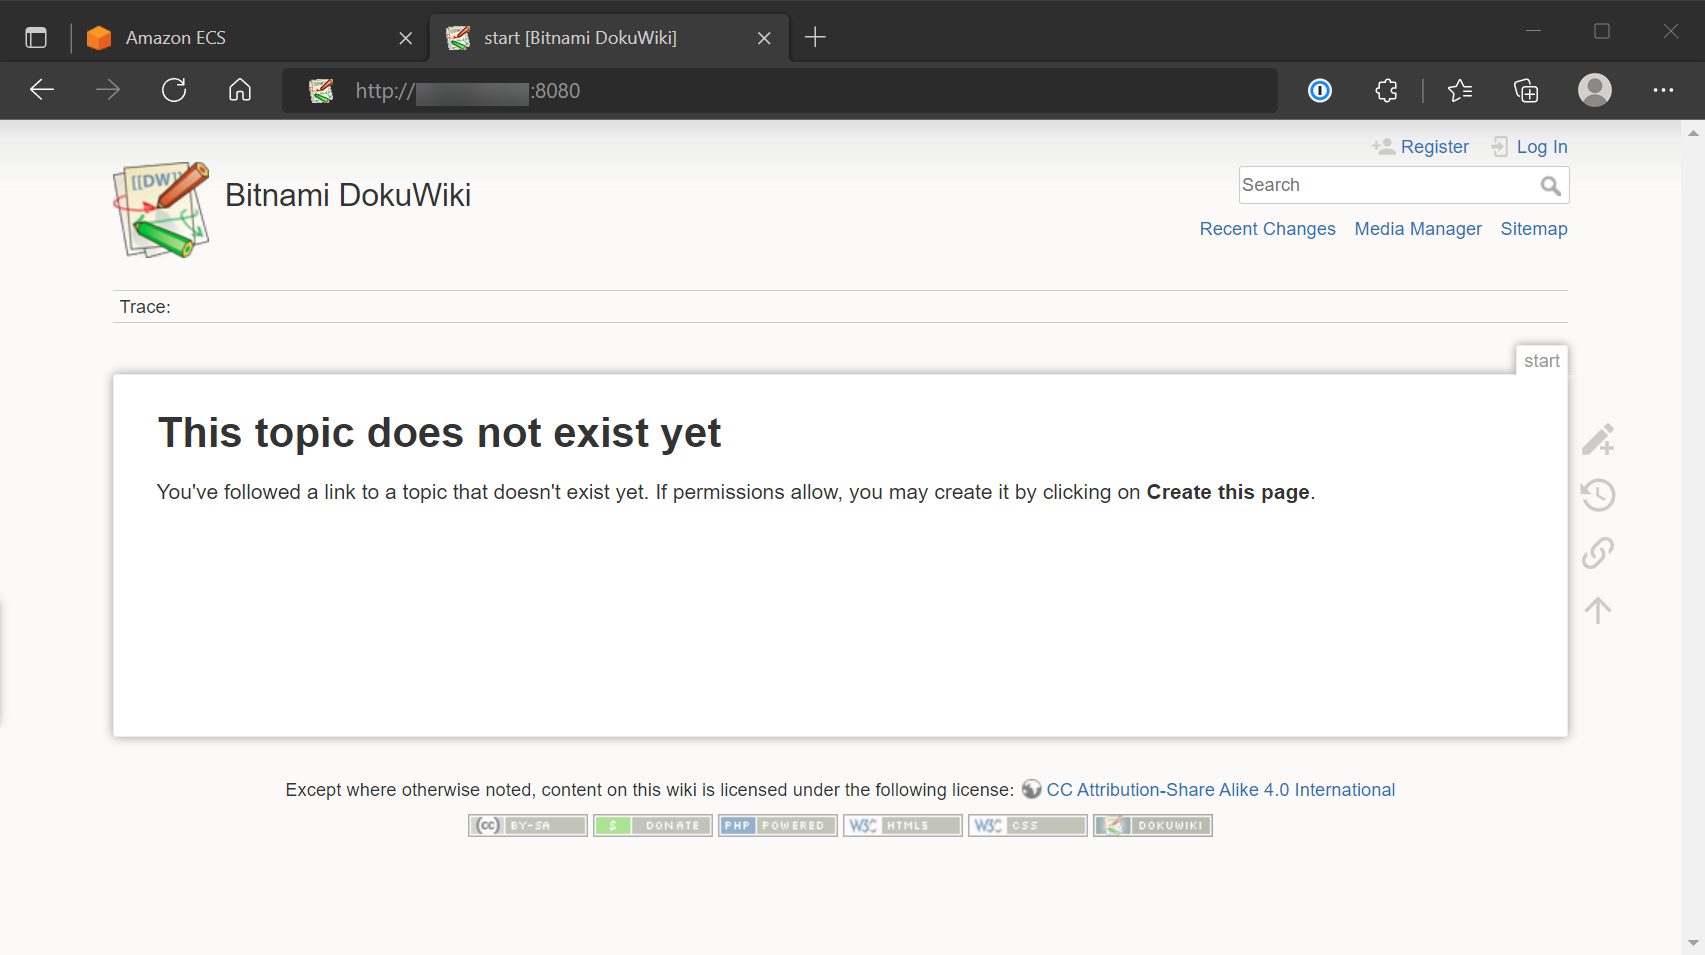The width and height of the screenshot is (1705, 955).
Task: Click the Donate badge in the footer
Action: pos(653,825)
